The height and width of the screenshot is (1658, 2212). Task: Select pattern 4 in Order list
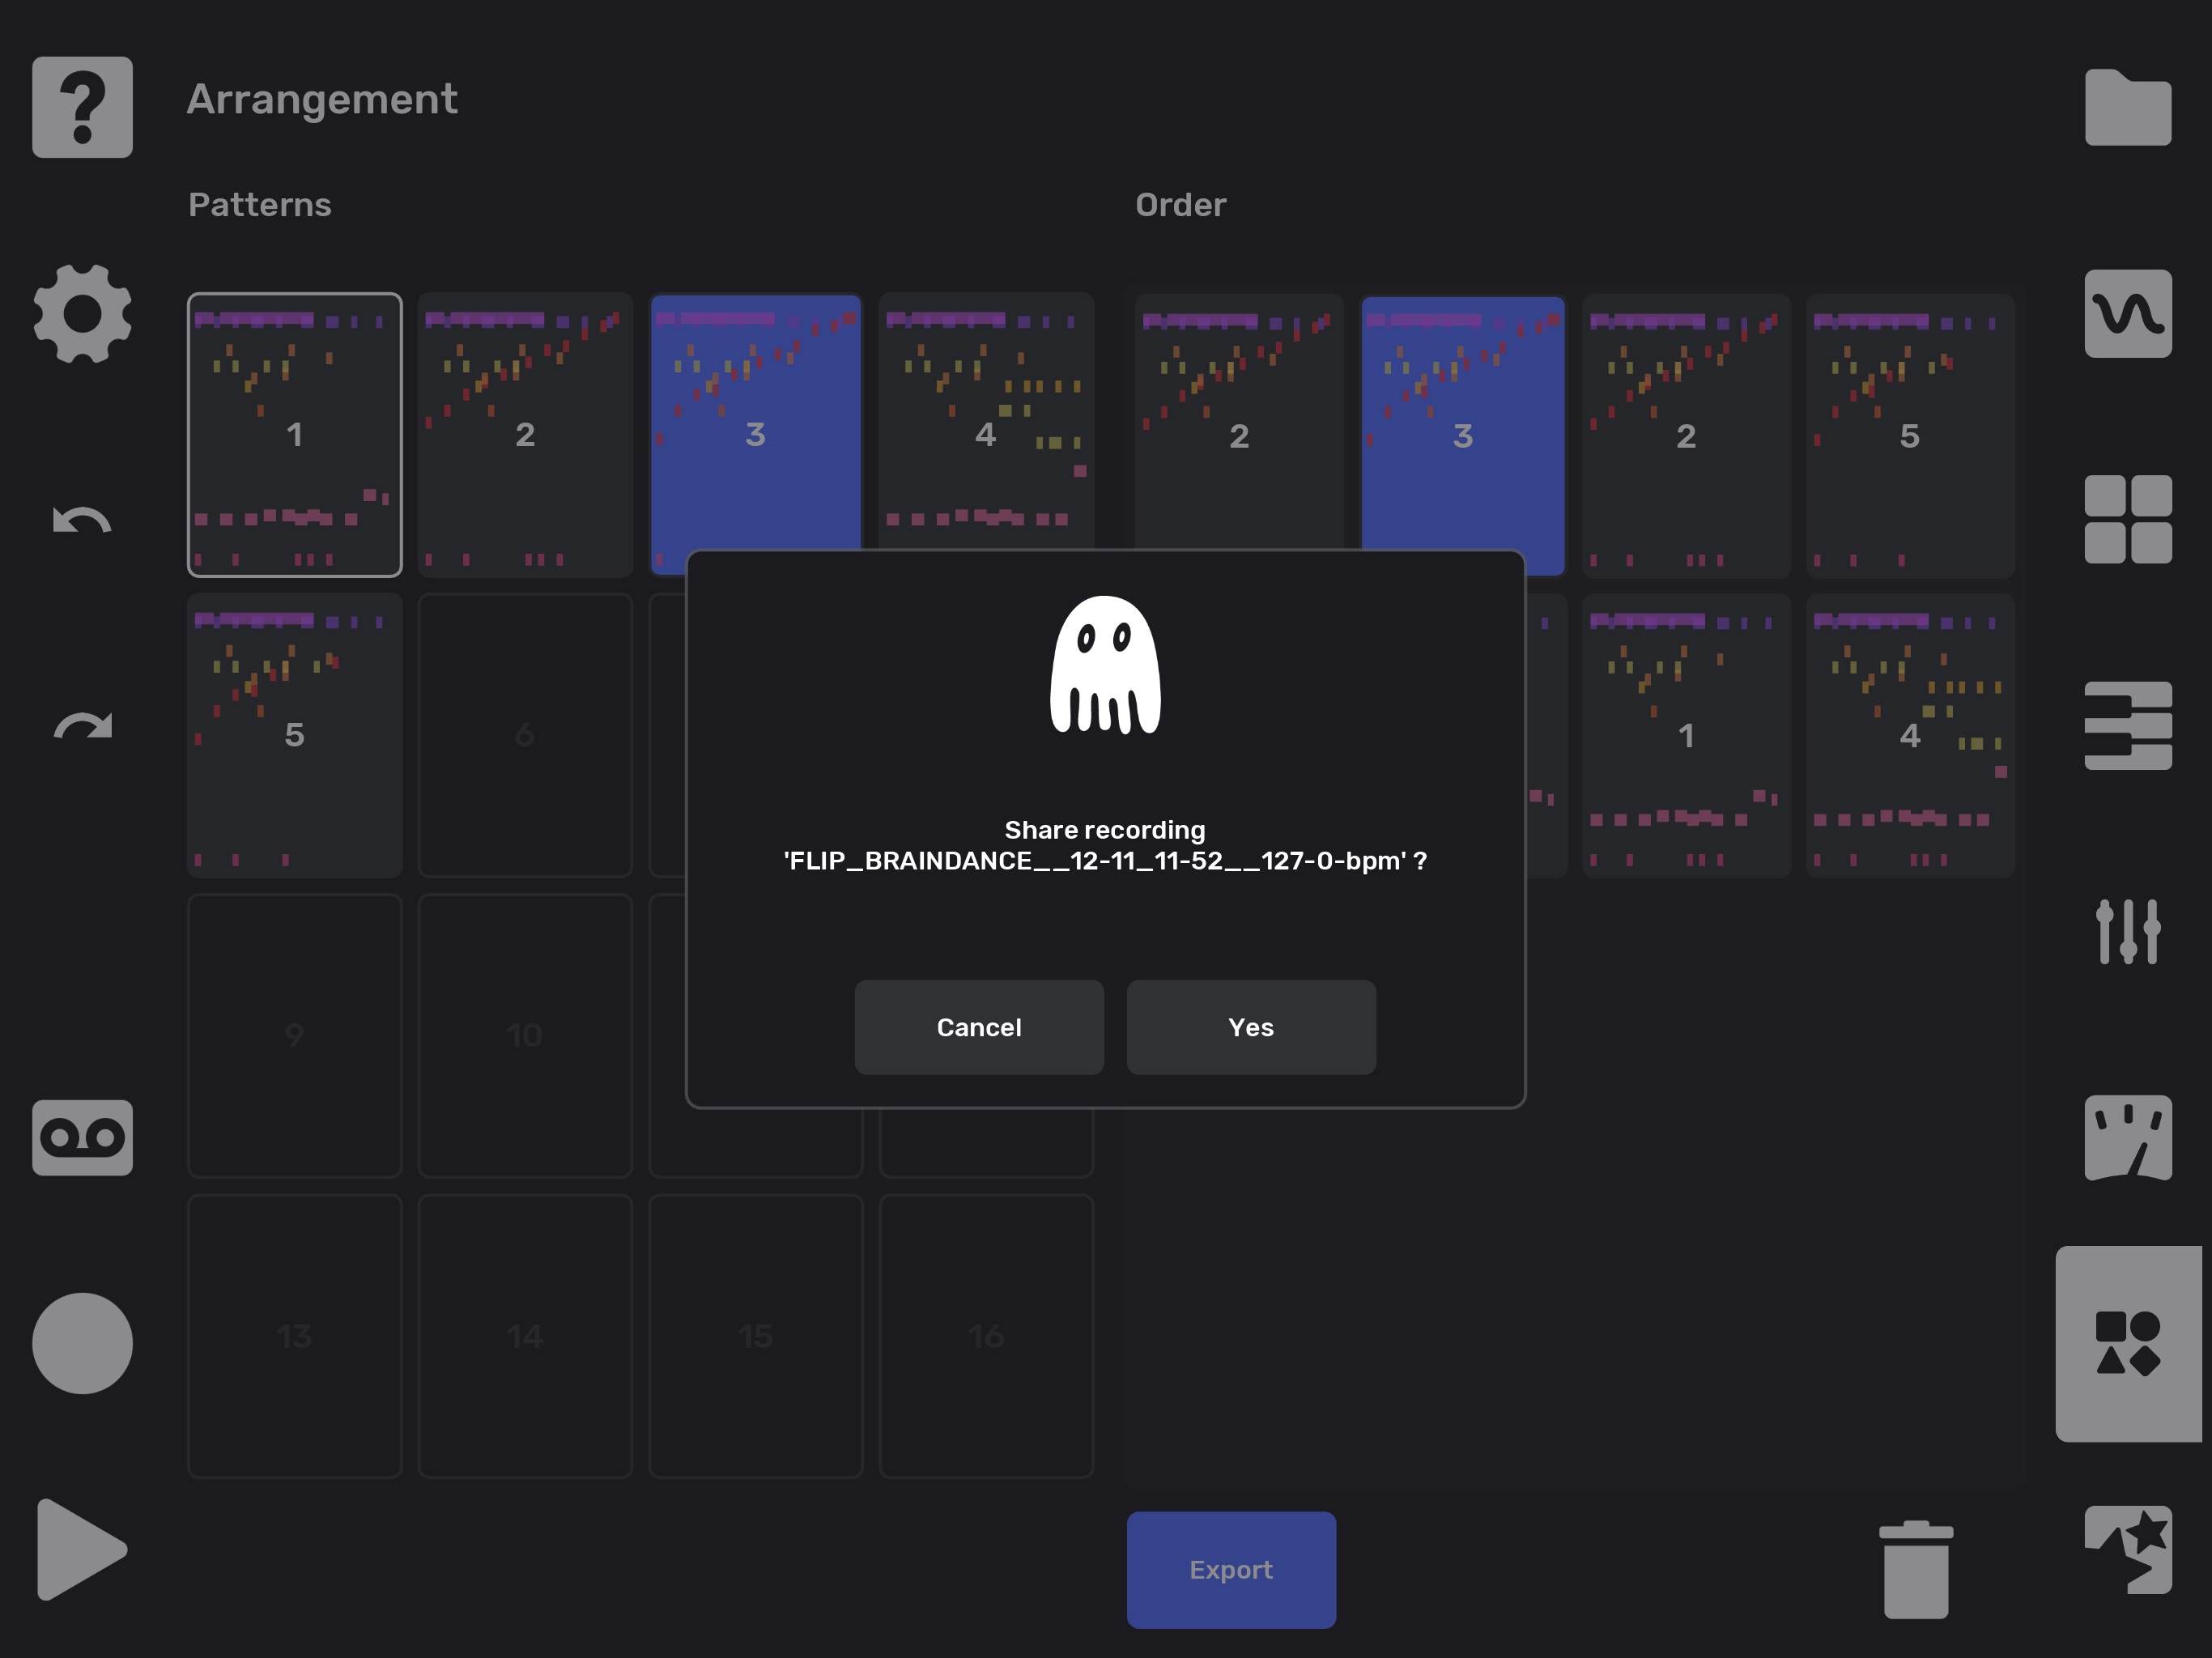coord(1910,736)
